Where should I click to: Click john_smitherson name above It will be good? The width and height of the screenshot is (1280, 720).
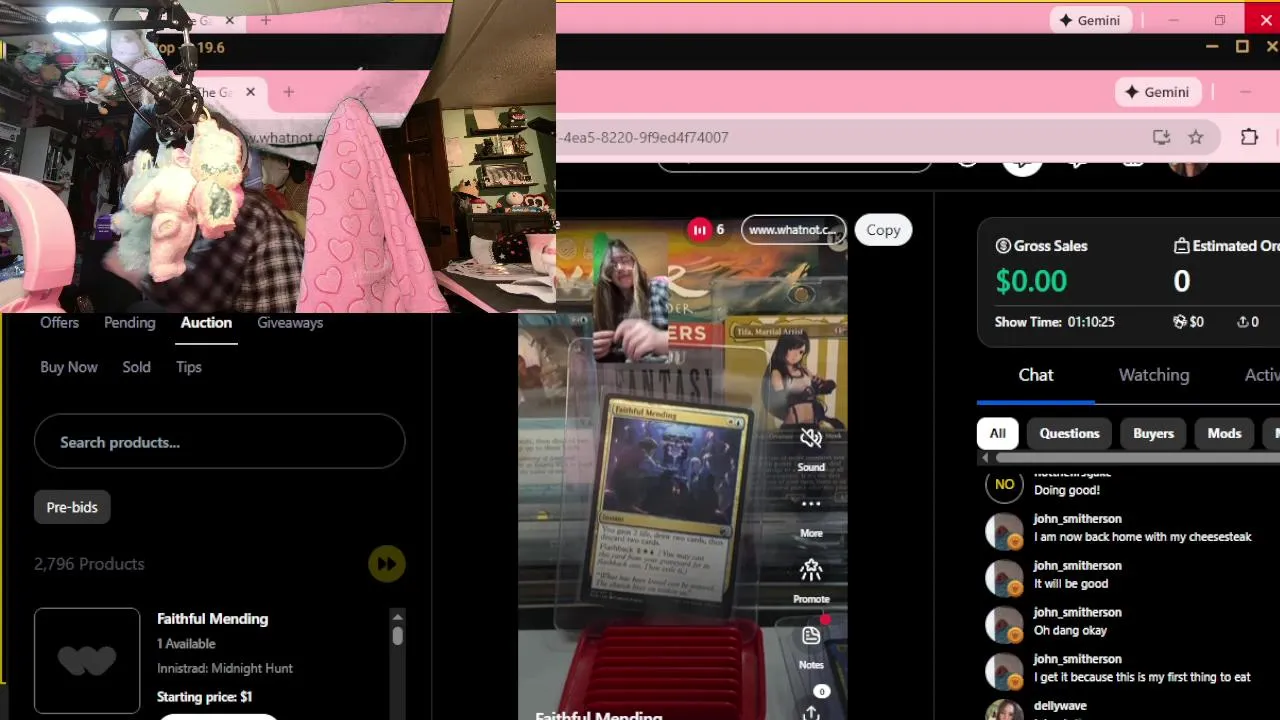click(1077, 566)
